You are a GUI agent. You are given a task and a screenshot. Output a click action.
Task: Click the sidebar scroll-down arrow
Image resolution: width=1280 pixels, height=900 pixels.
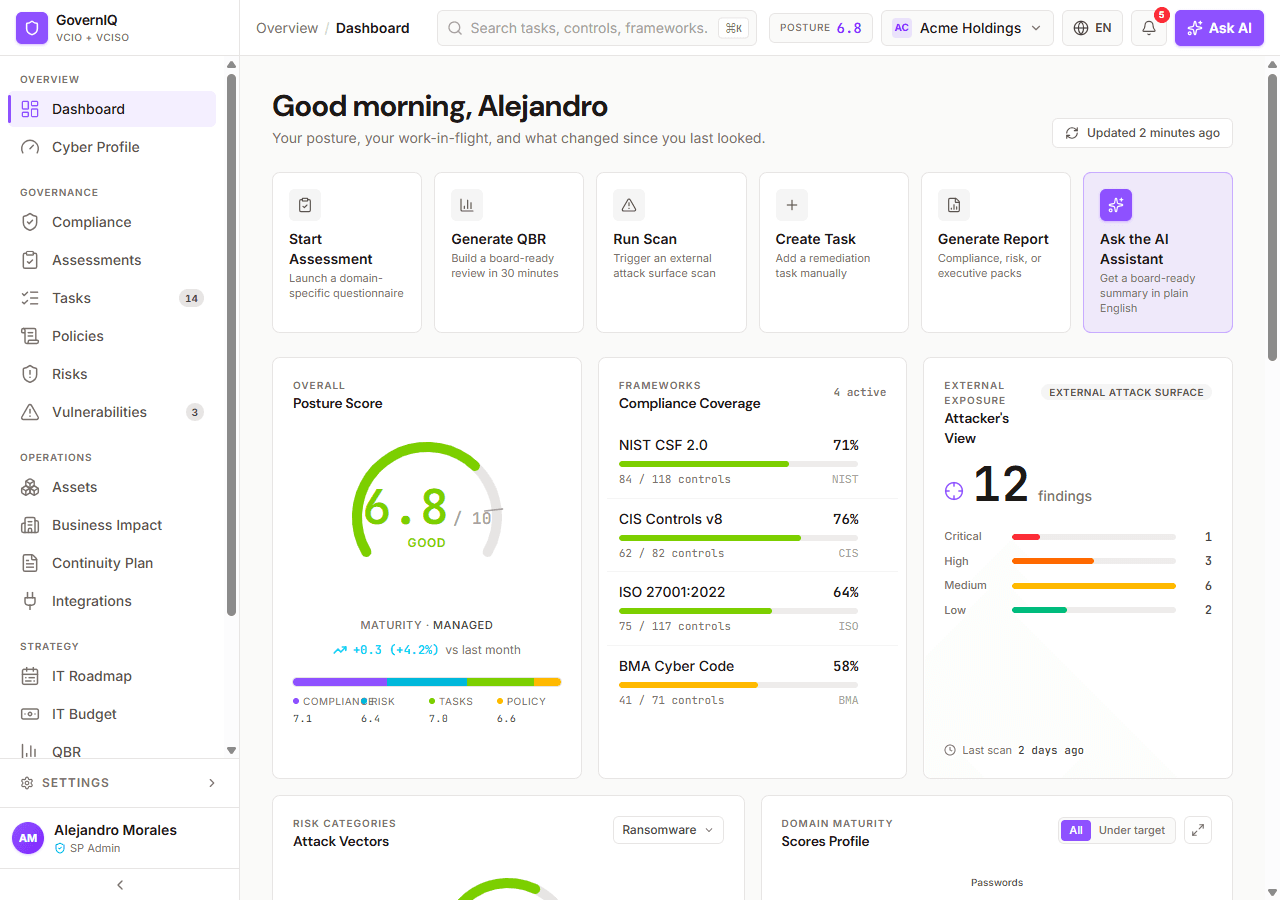[x=231, y=750]
